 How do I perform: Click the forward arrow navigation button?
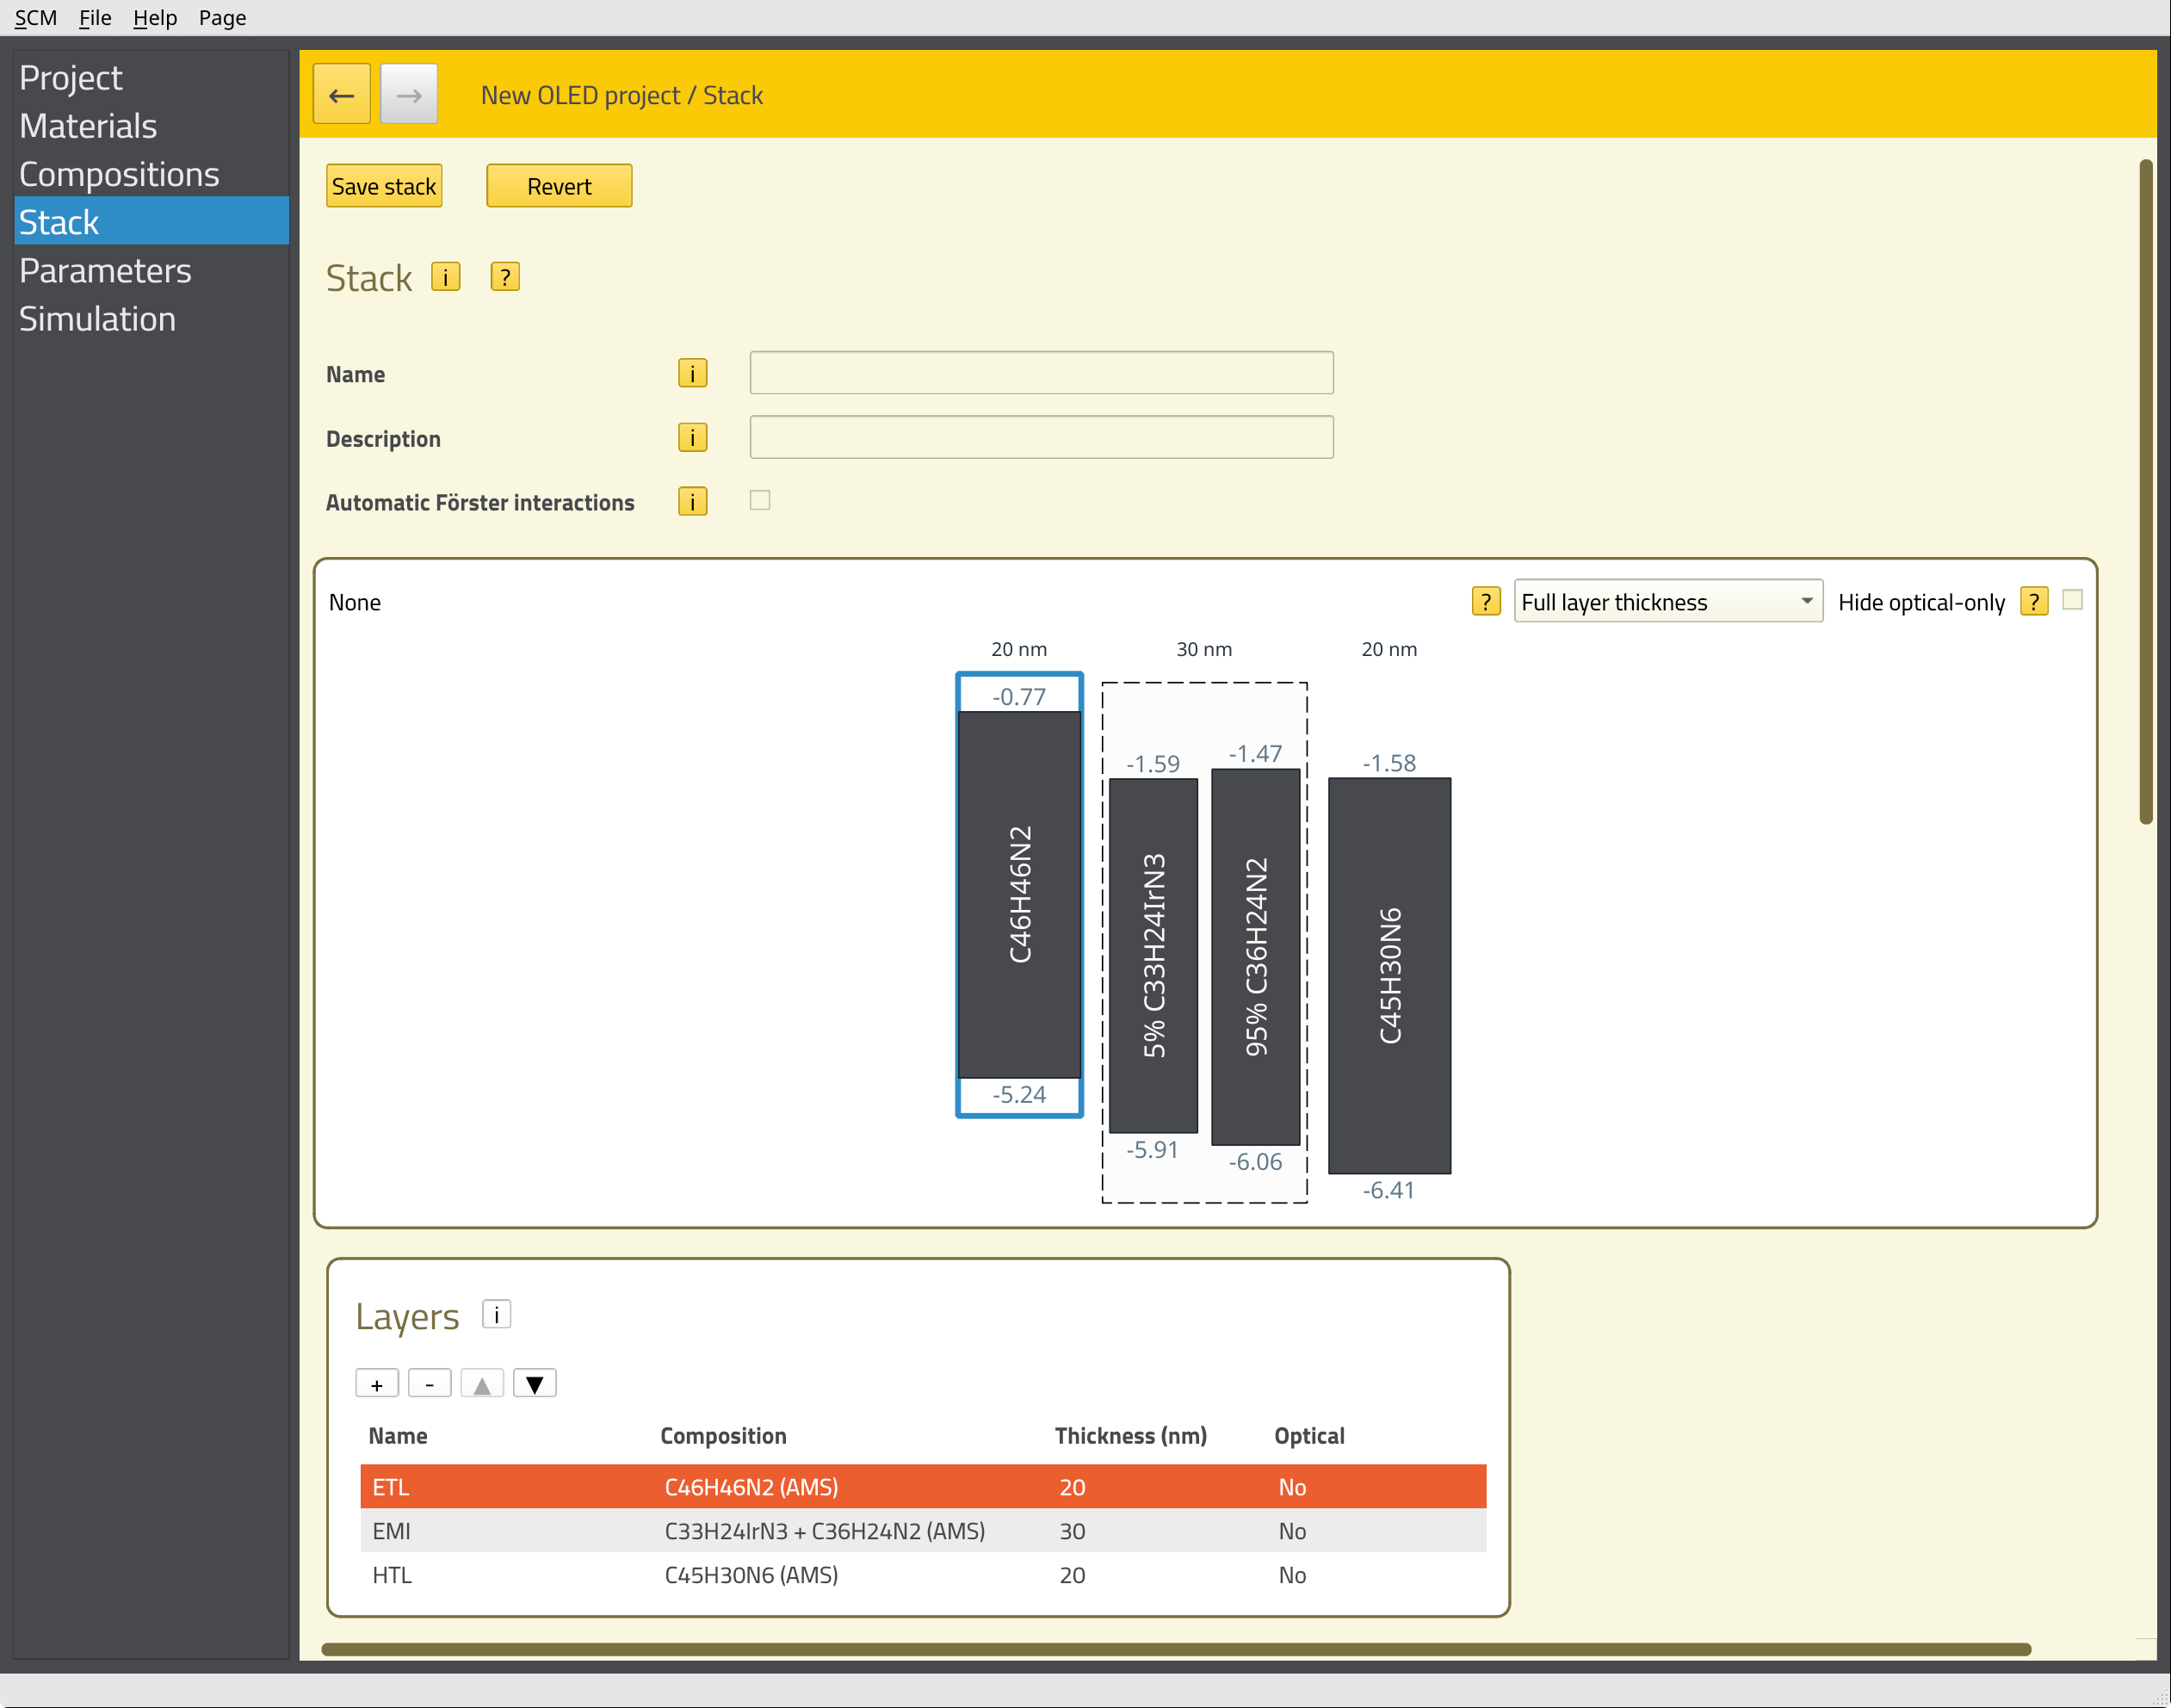(x=408, y=95)
